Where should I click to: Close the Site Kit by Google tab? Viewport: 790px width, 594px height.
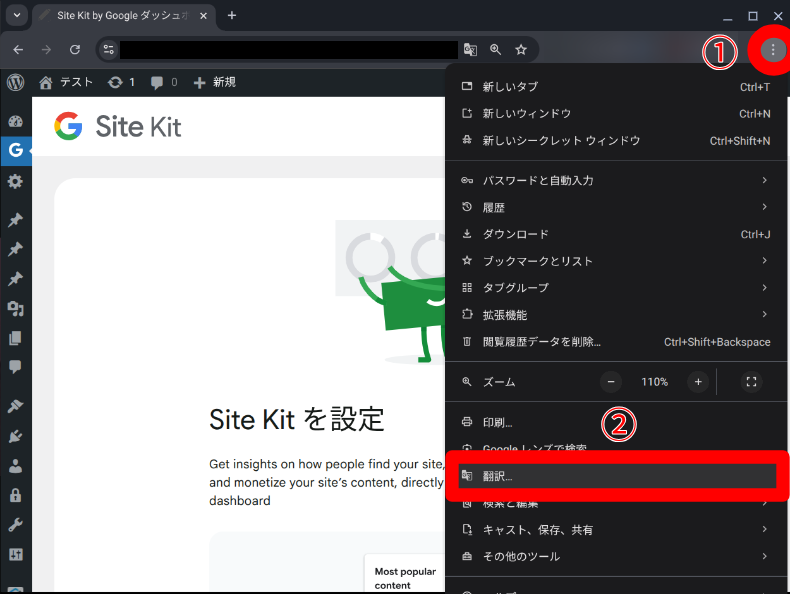click(x=204, y=16)
